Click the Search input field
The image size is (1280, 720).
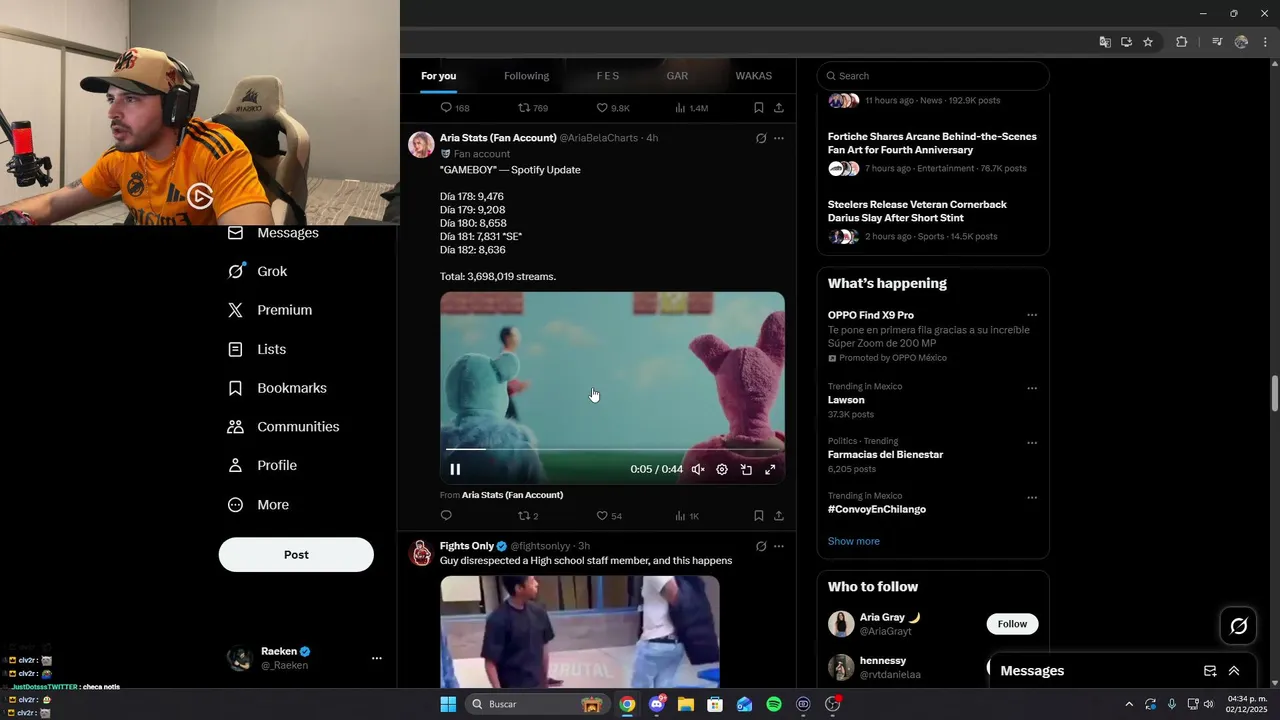pos(933,76)
